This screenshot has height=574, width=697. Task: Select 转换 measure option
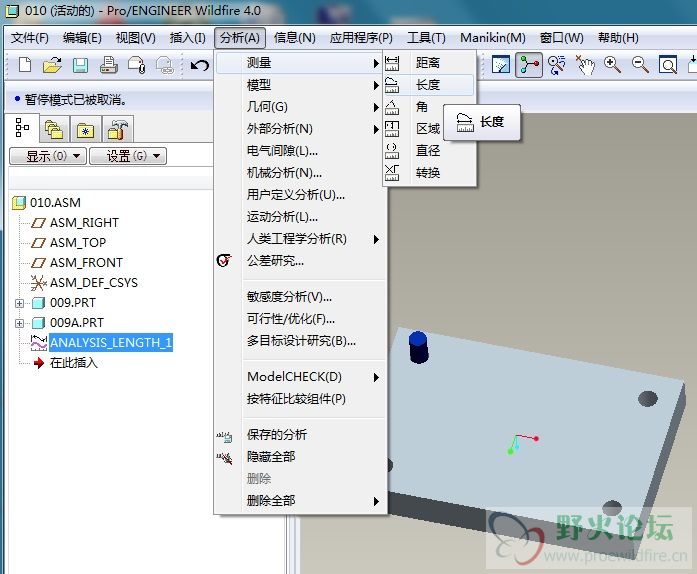click(x=429, y=173)
